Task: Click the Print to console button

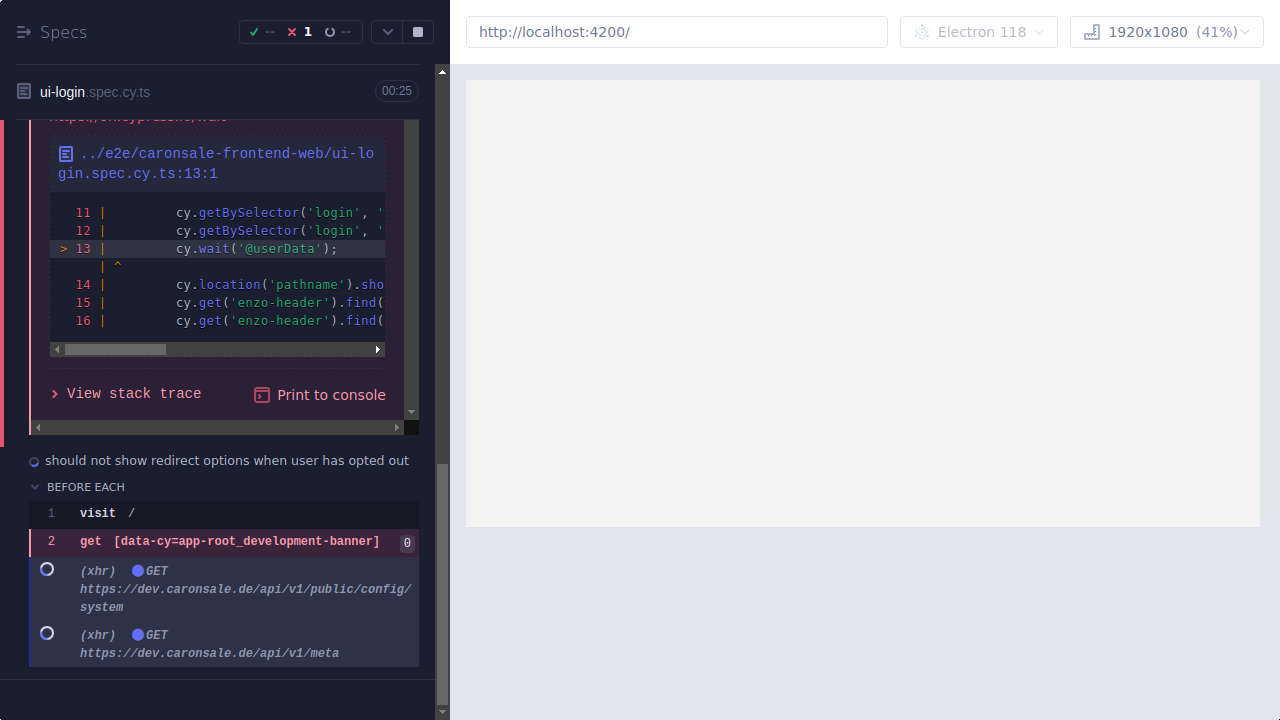Action: (319, 394)
